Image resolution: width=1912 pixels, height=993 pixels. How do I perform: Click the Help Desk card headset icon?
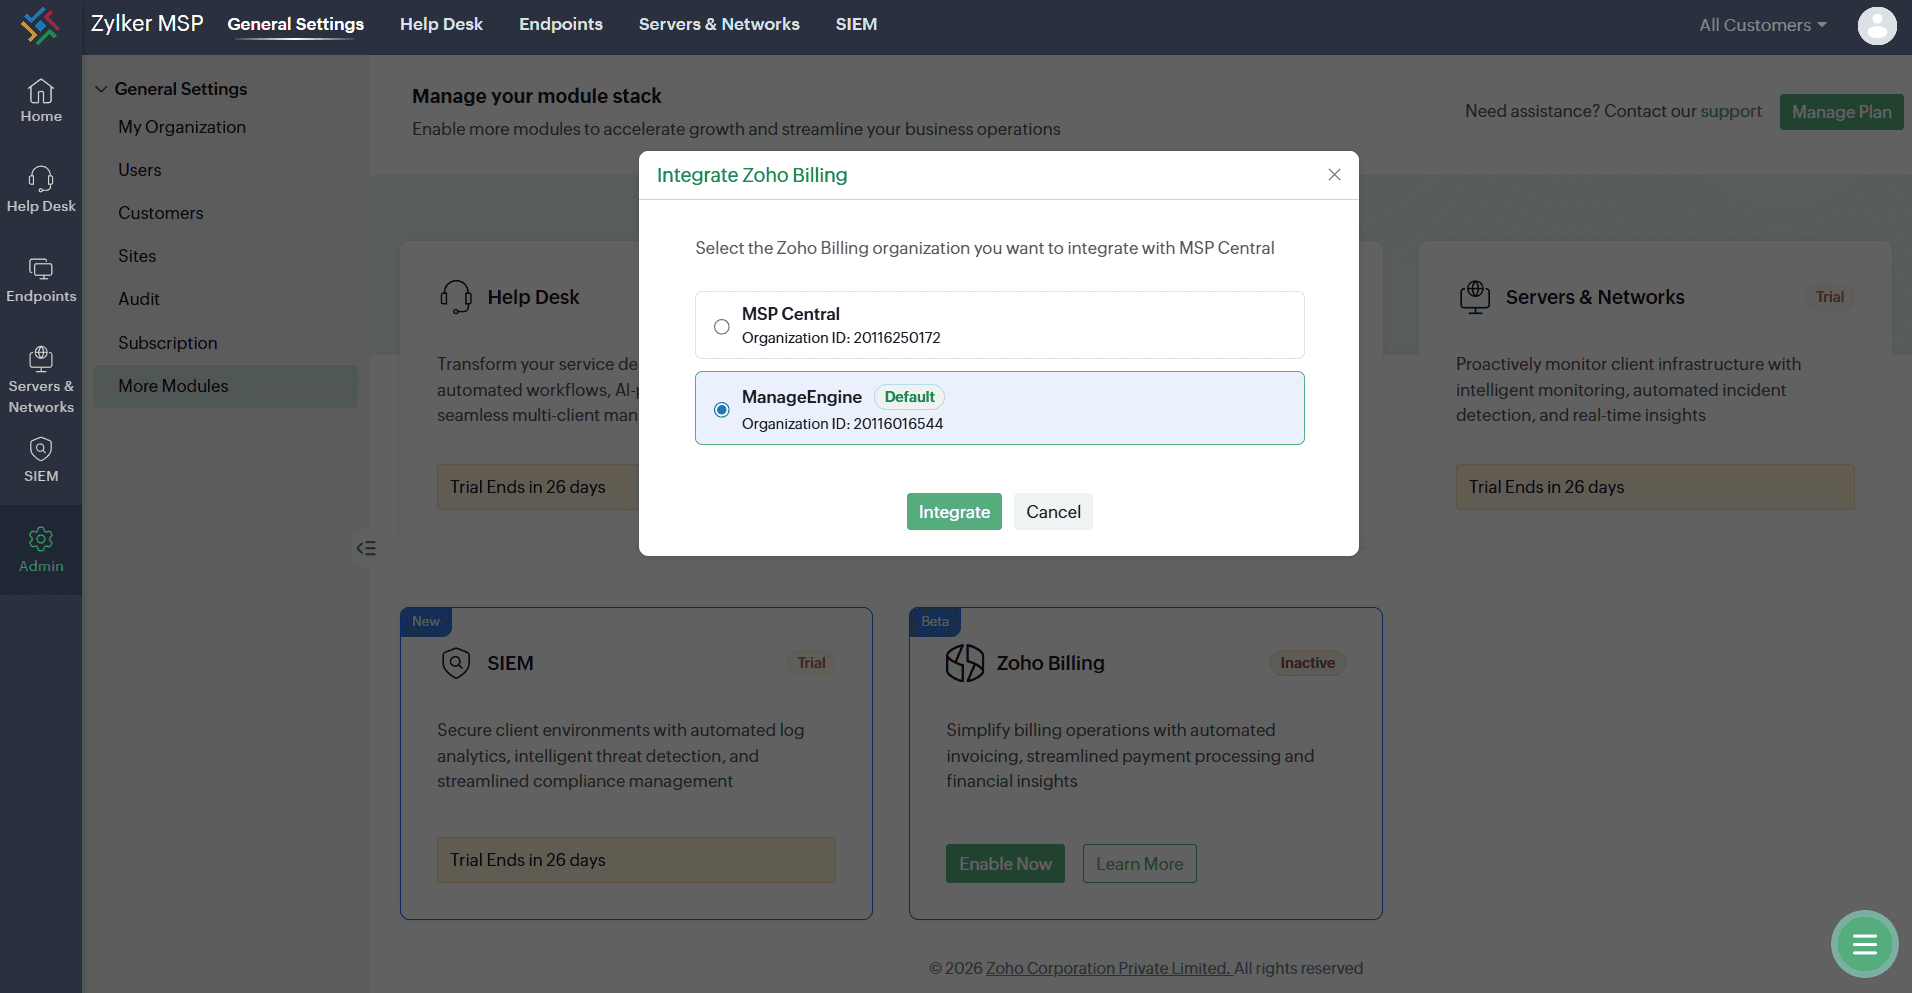[456, 297]
